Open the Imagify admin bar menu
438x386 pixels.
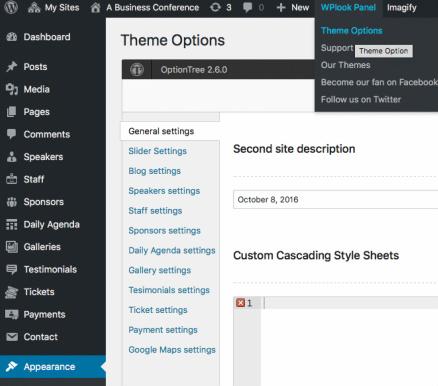click(x=402, y=7)
